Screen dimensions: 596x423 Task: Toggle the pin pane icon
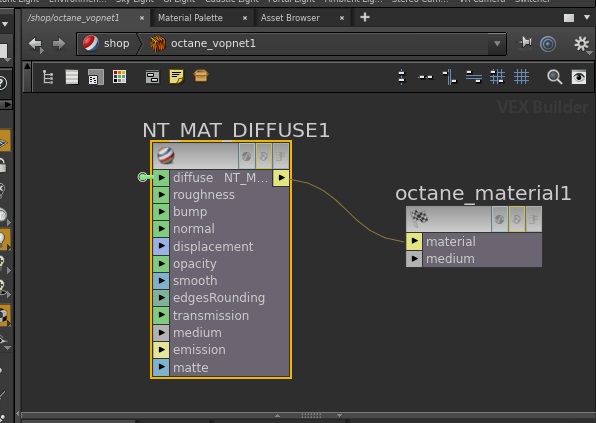[525, 43]
